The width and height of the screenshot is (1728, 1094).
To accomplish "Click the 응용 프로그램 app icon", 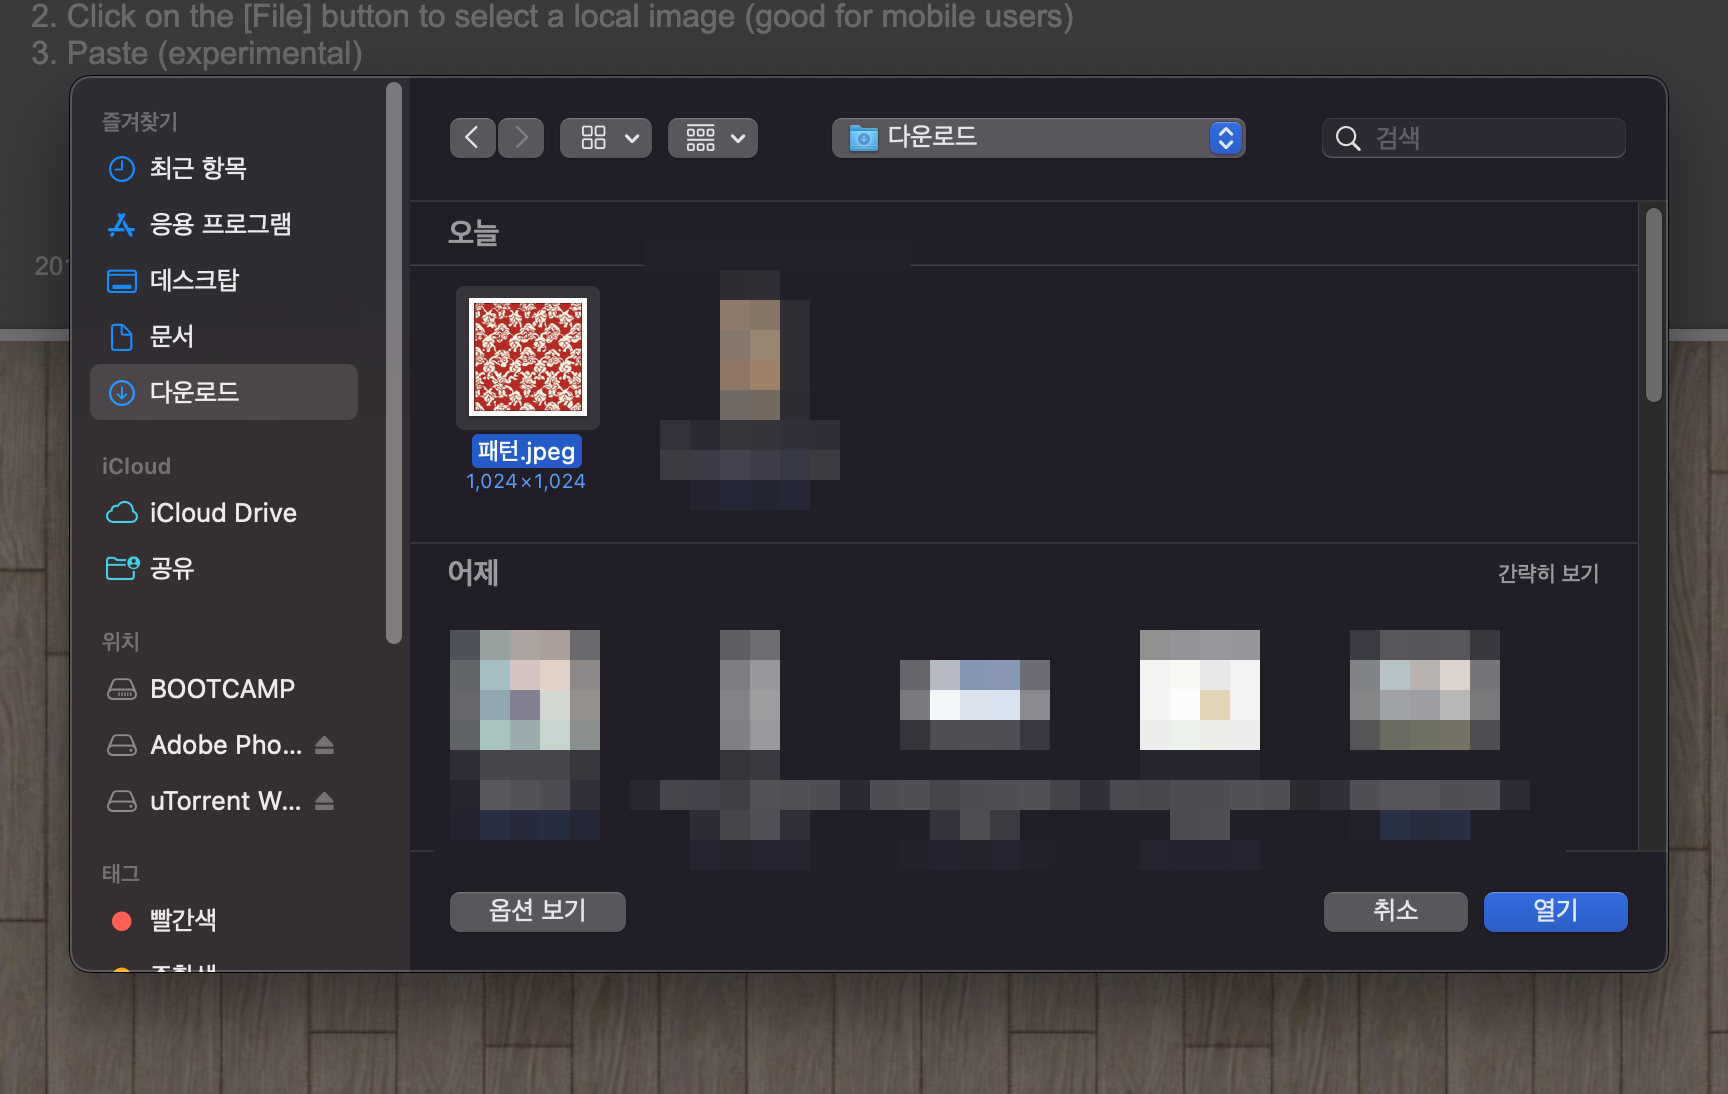I will 122,225.
